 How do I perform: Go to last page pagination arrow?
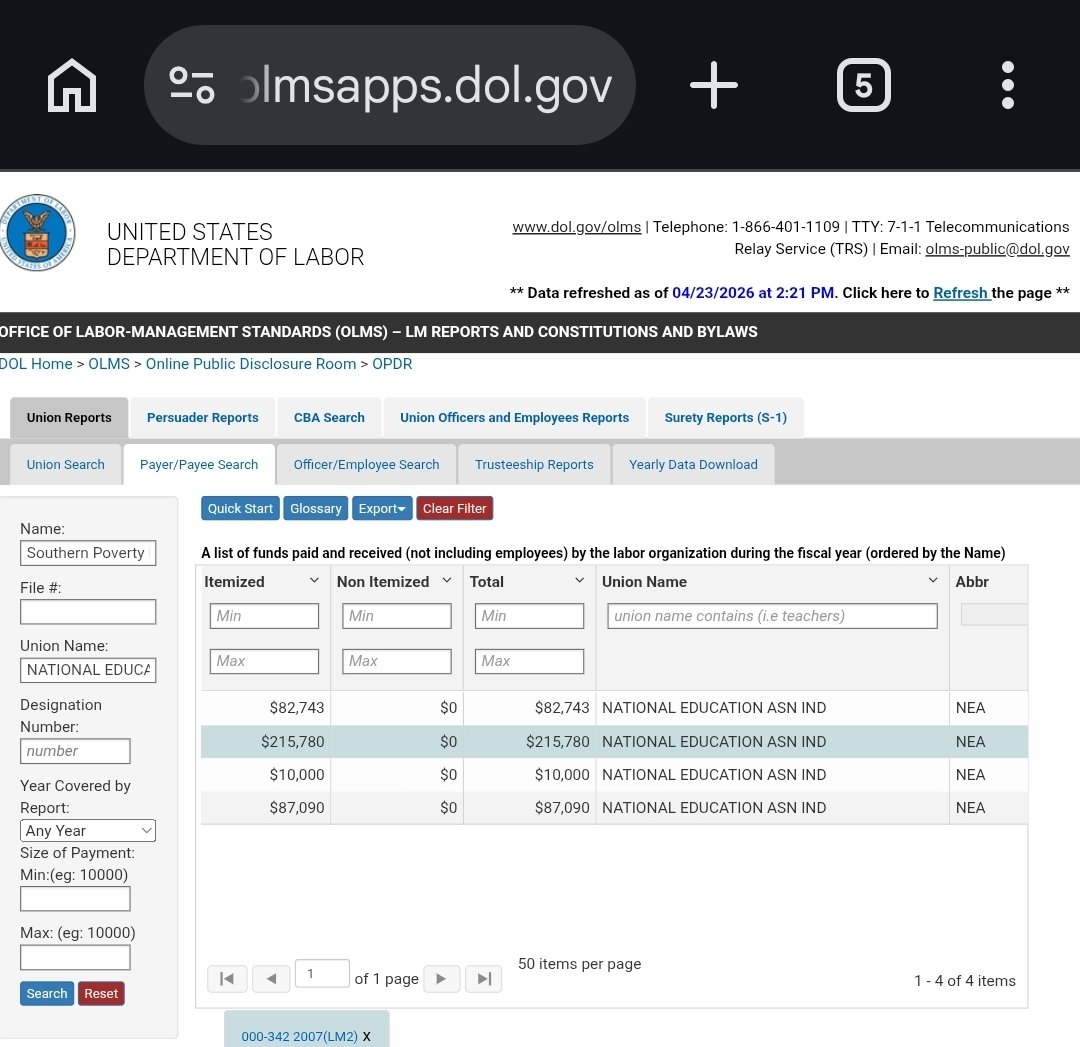484,979
